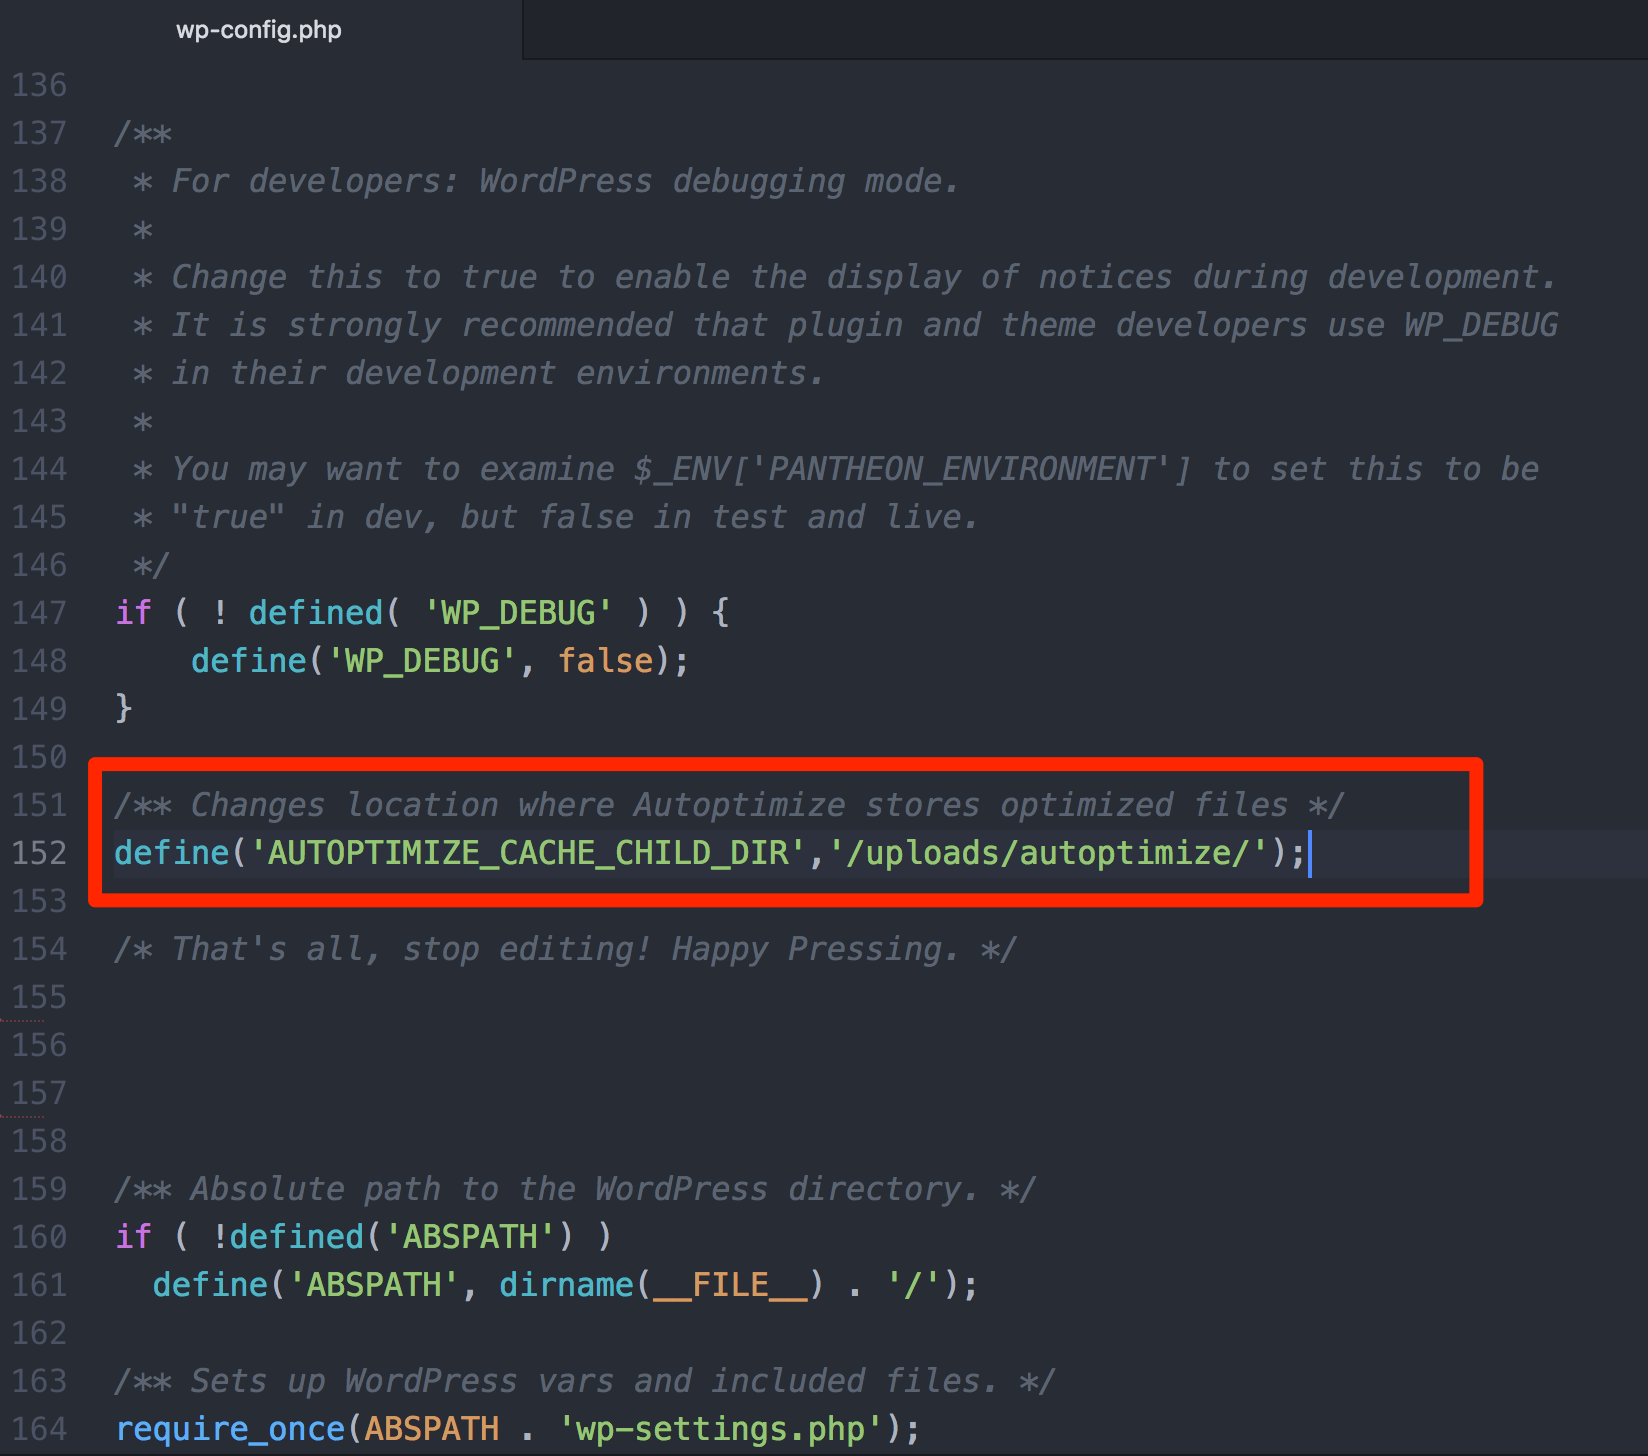Screen dimensions: 1648x1456
Task: Click line number 136 in the gutter
Action: [x=39, y=85]
